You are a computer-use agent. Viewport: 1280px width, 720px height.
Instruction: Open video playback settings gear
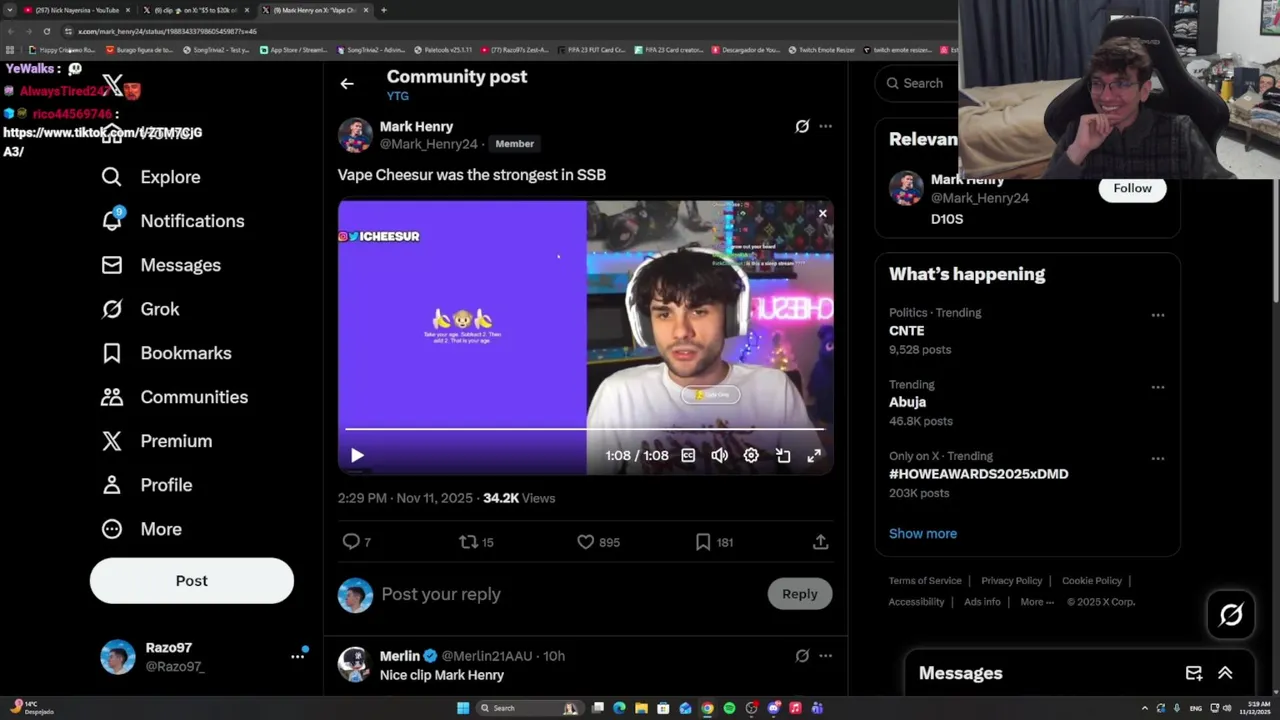click(751, 455)
